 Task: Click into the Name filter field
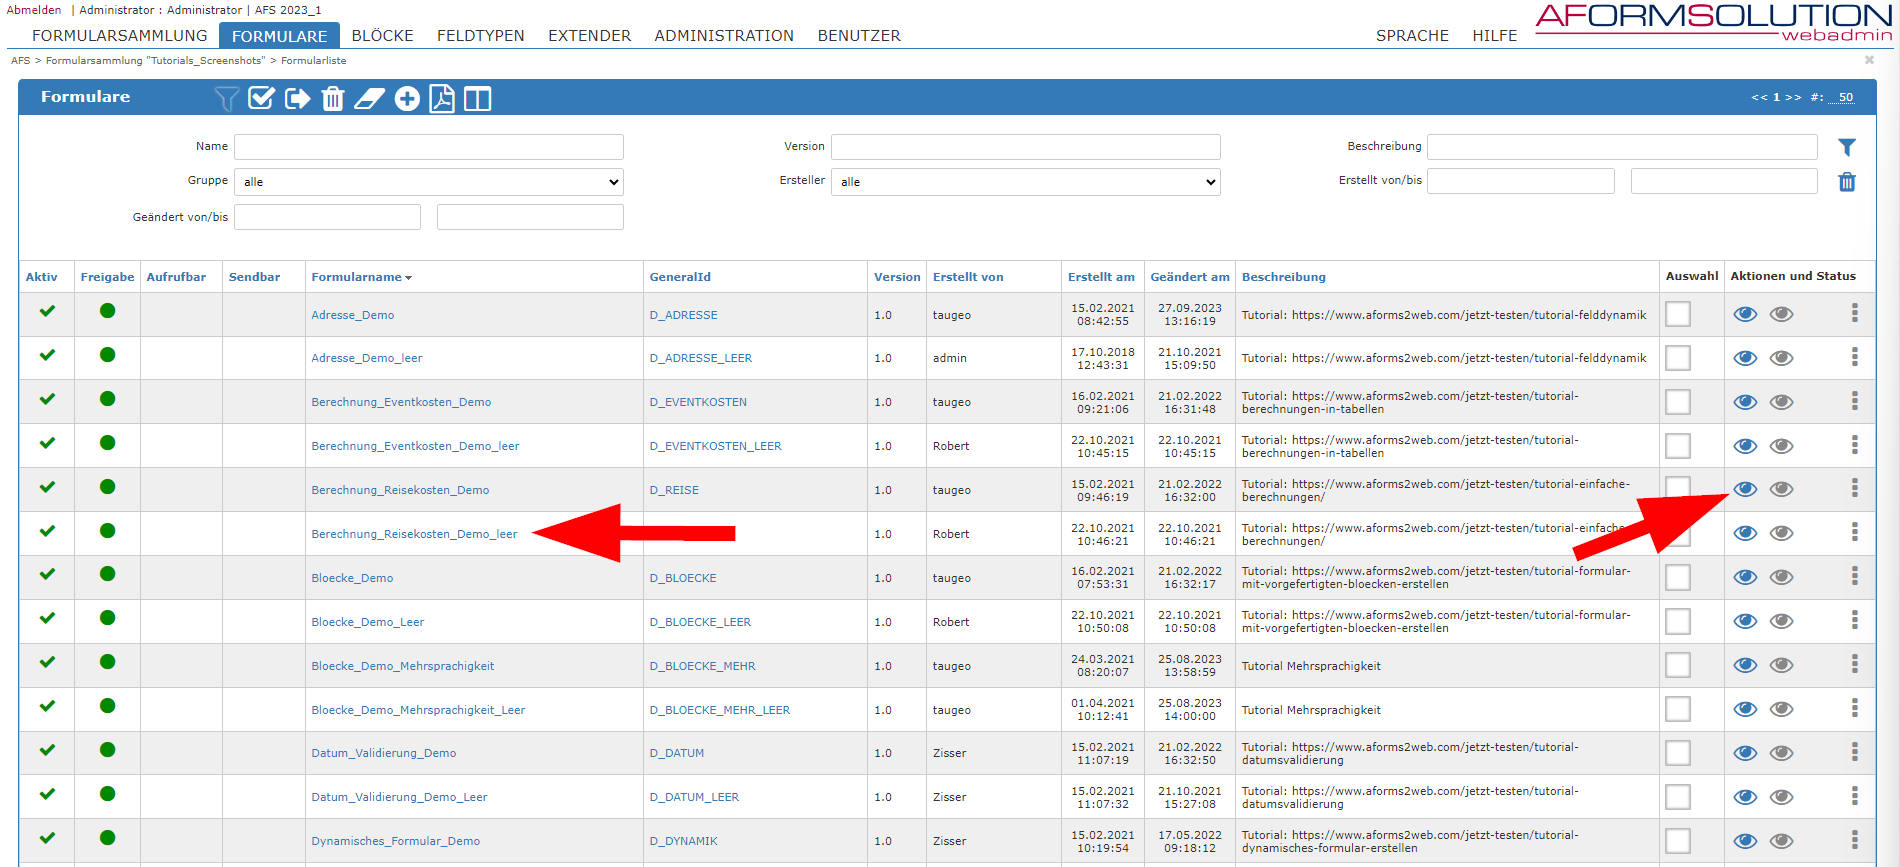428,147
